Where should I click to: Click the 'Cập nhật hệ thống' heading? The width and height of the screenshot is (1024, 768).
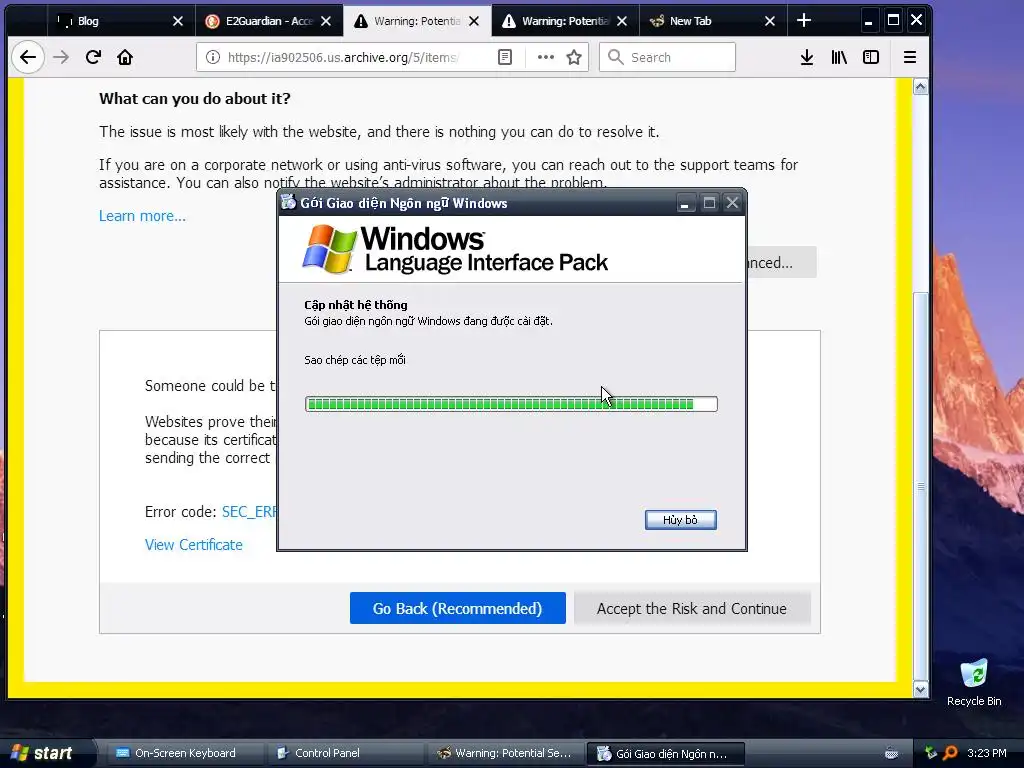[x=356, y=305]
